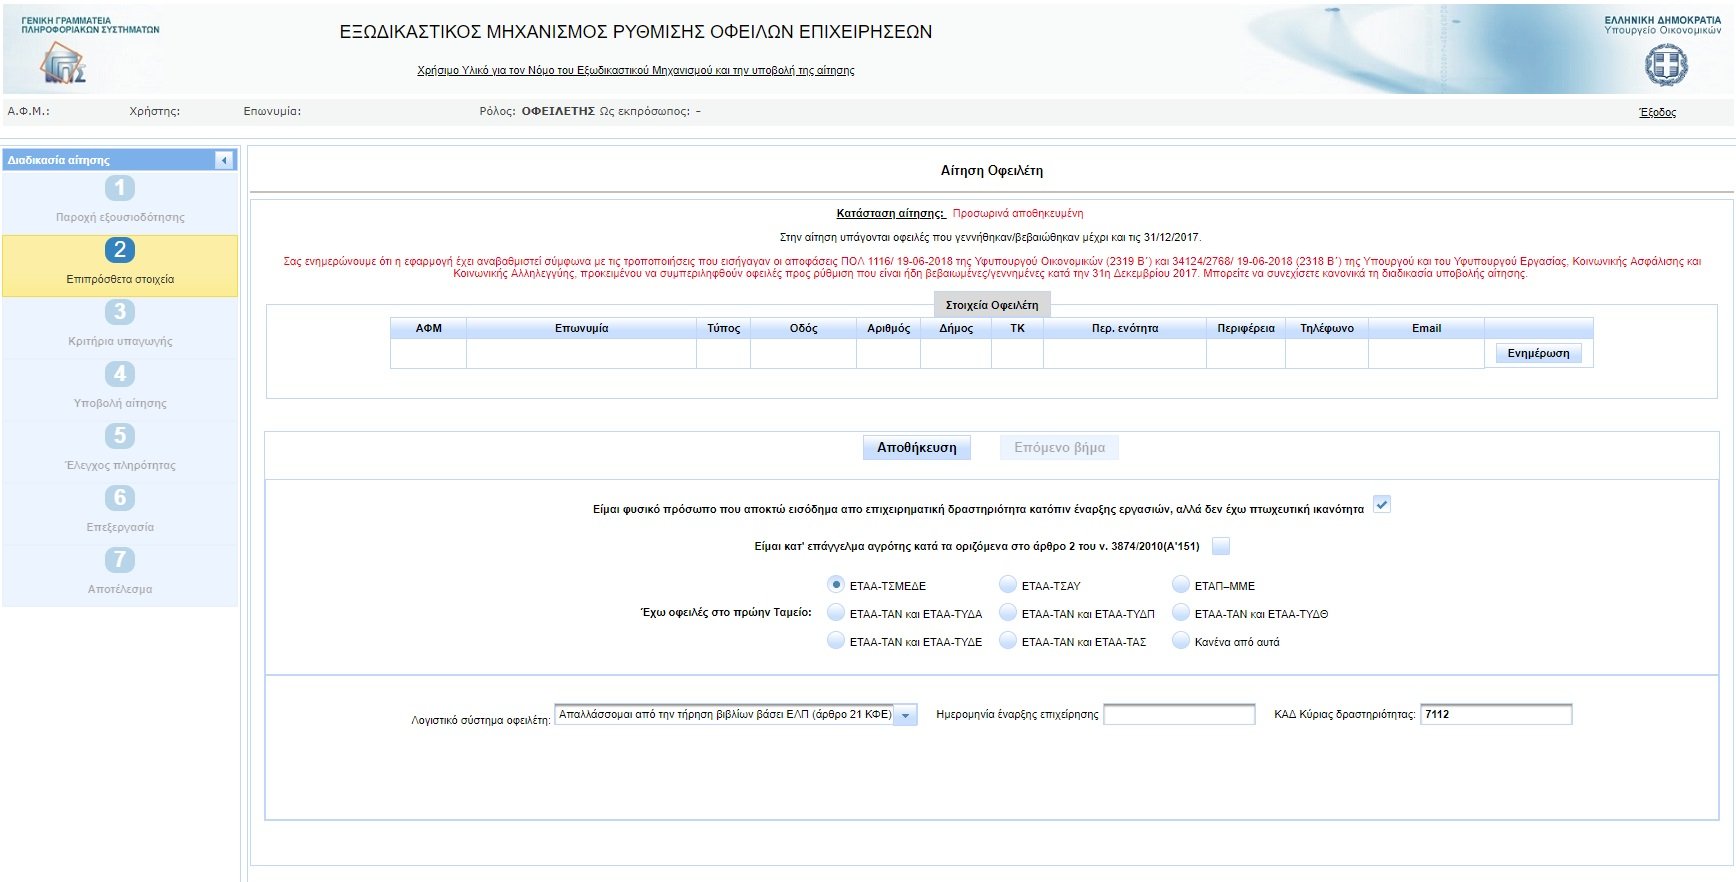Collapse the 'Διαδικασία αίτησης' sidebar panel
Screen dimensions: 1736x882
pos(224,160)
